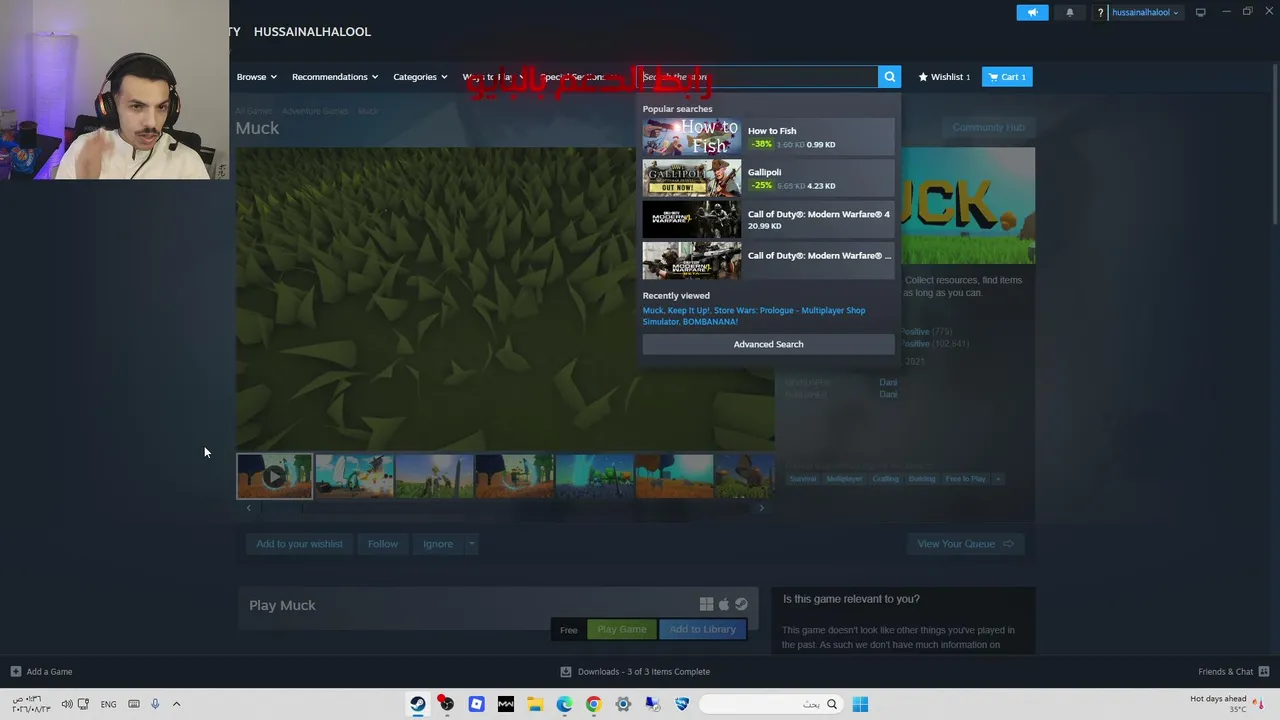
Task: Open the announcements megaphone button
Action: tap(1032, 12)
